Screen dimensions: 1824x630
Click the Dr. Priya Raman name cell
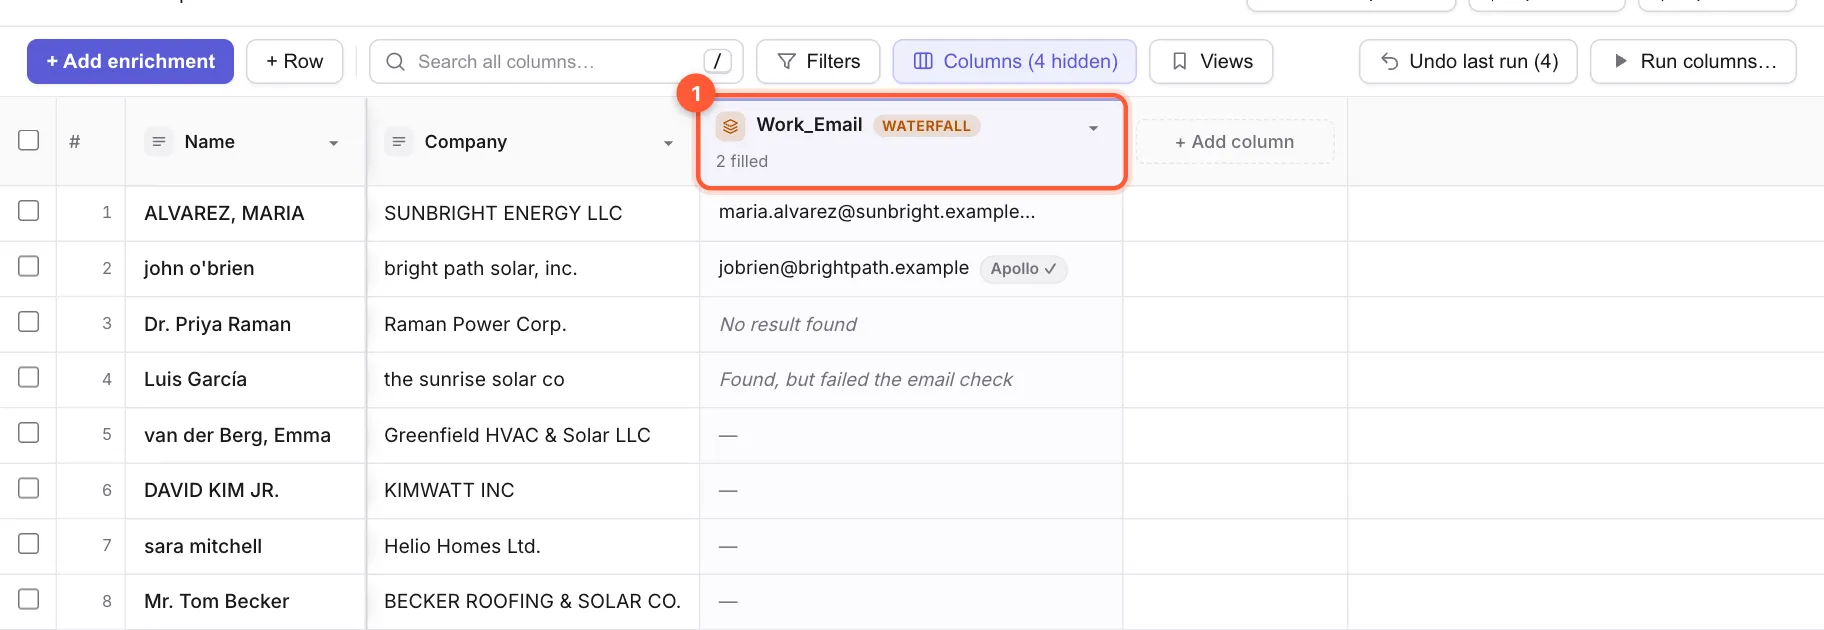(x=246, y=324)
